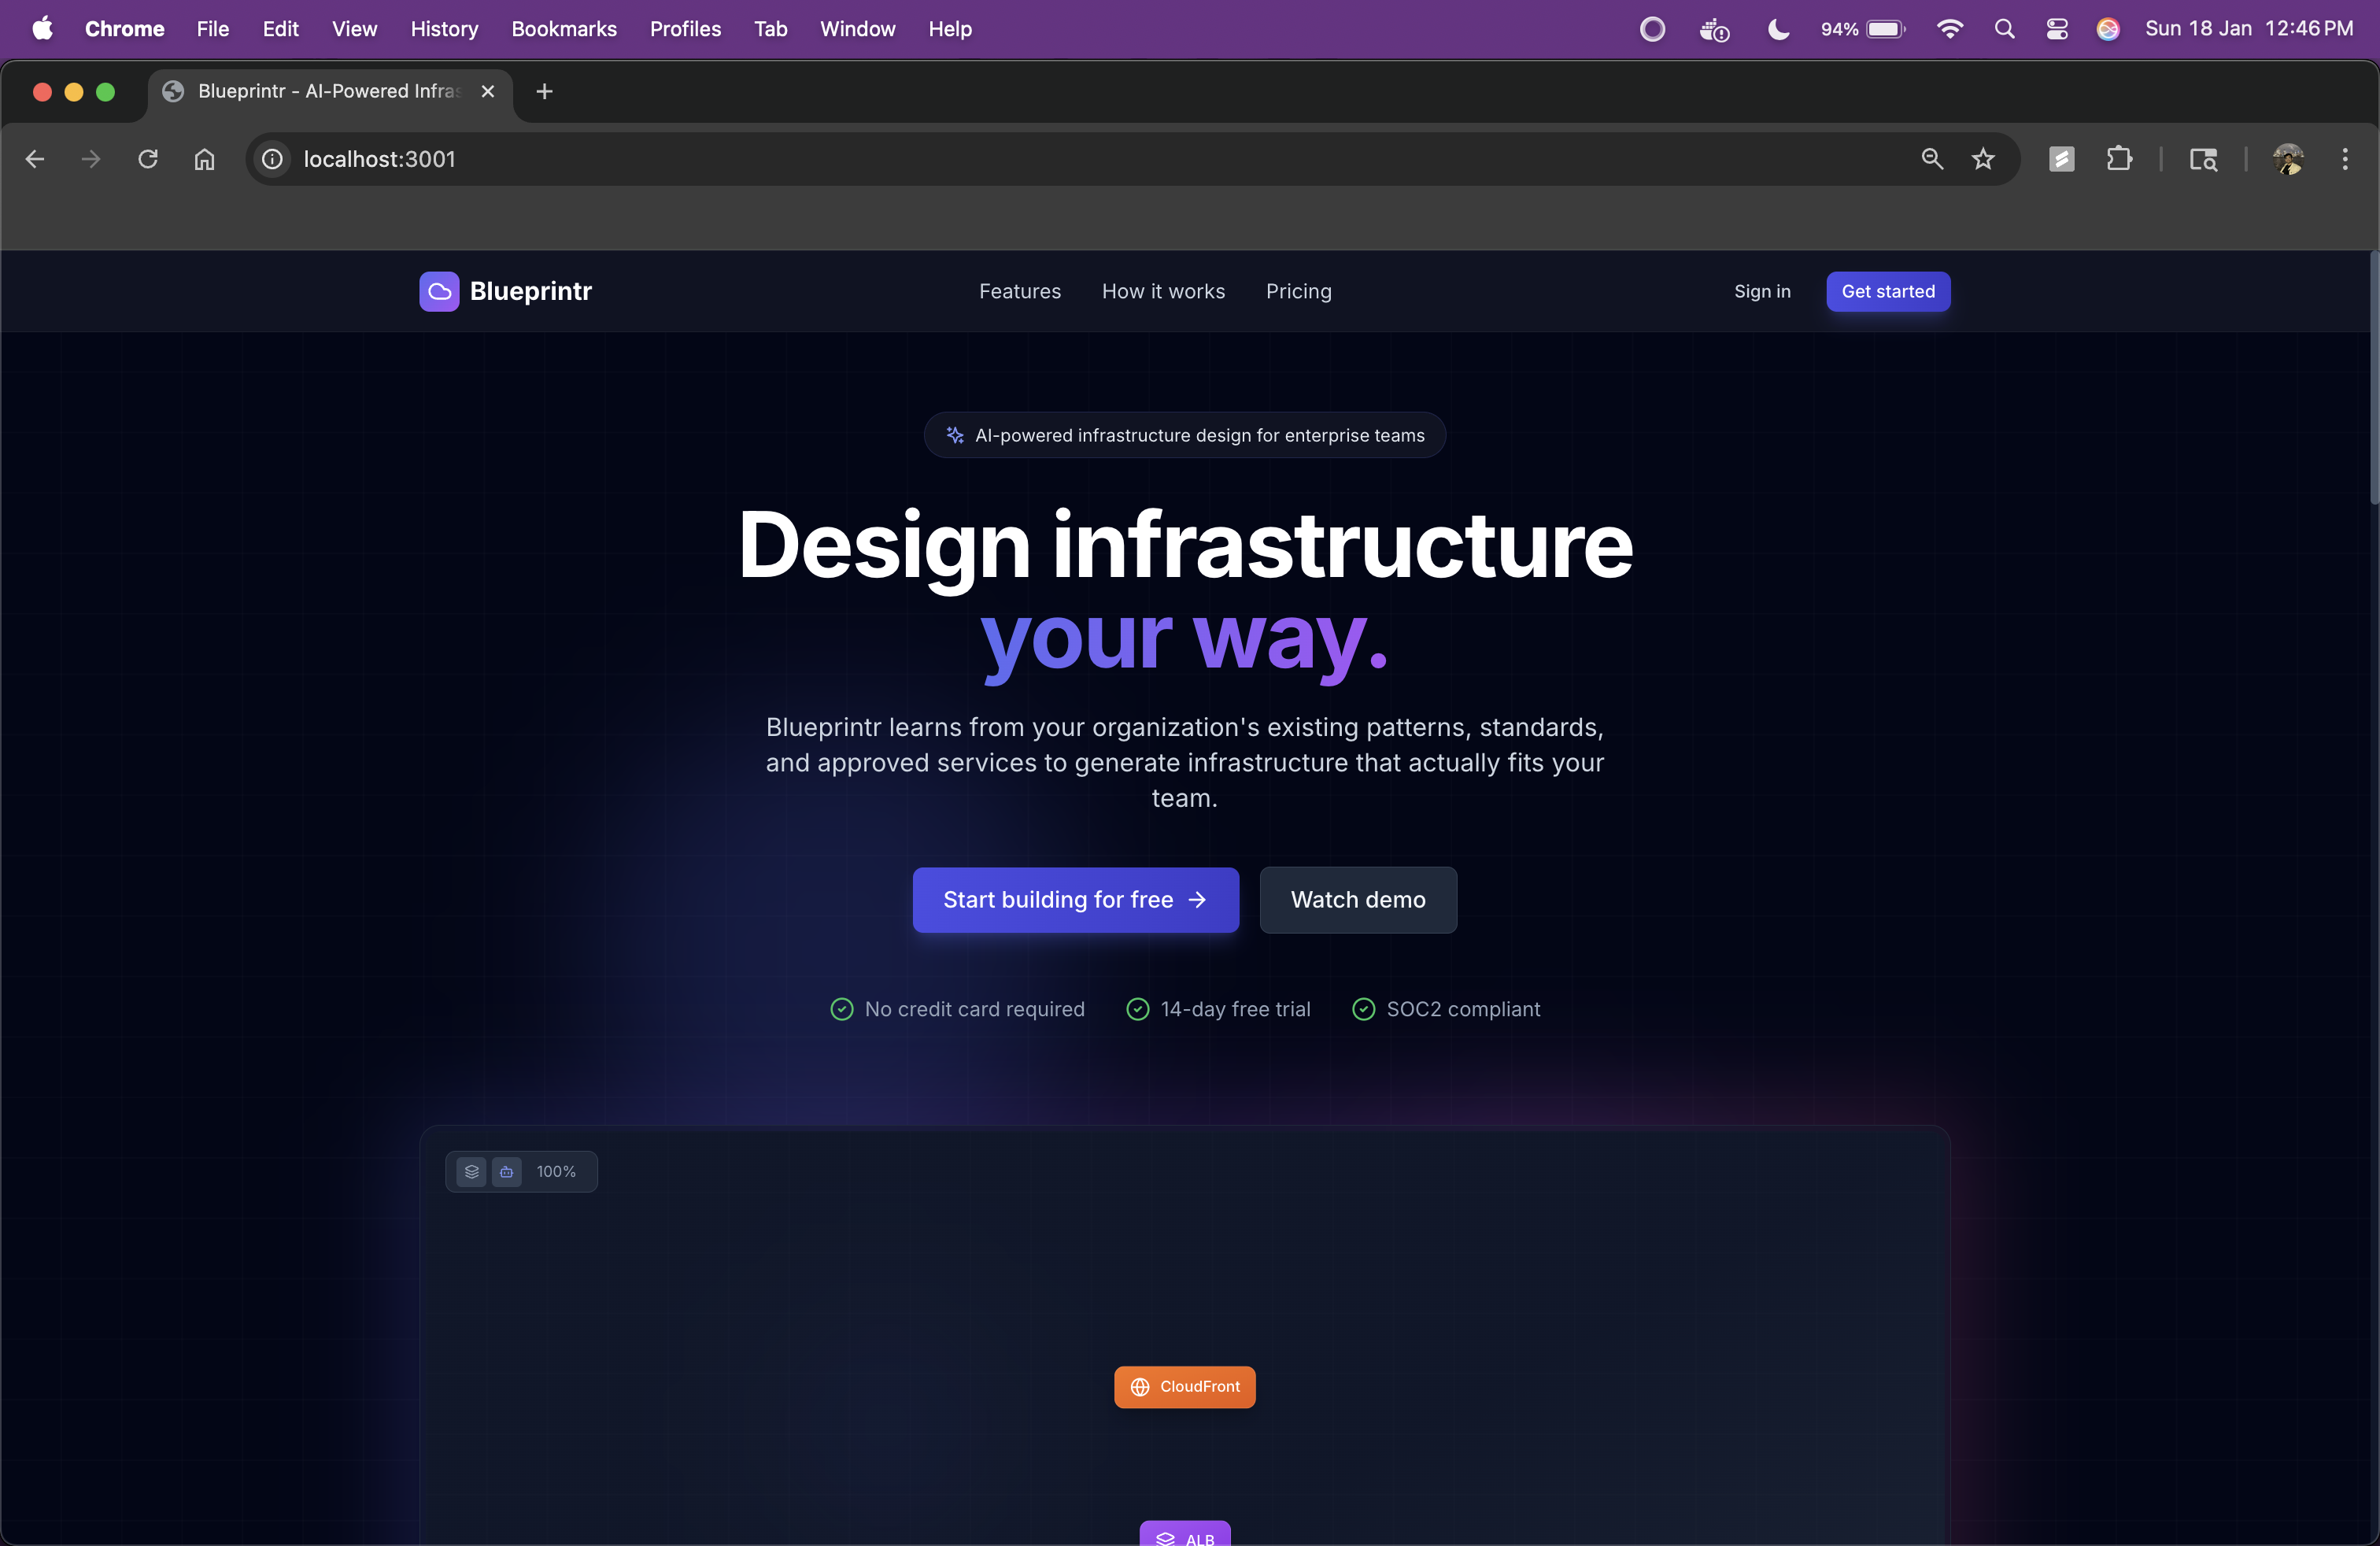Click the browser home button
The image size is (2380, 1546).
click(x=205, y=159)
